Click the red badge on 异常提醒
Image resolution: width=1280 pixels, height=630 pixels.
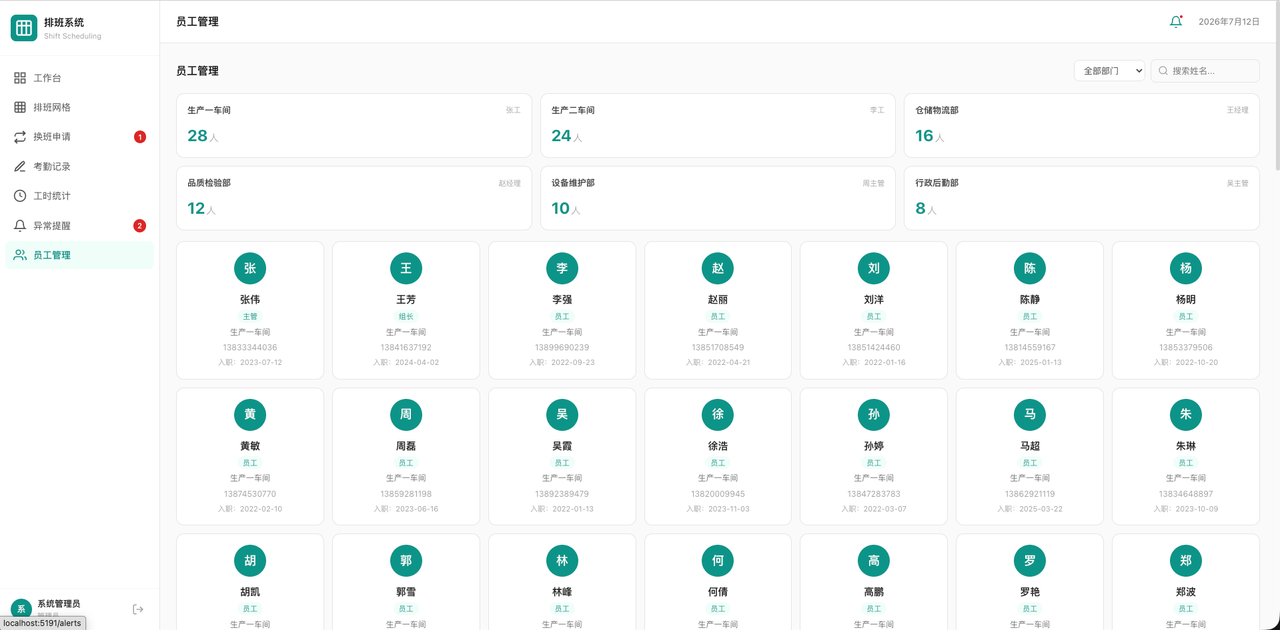pos(140,226)
